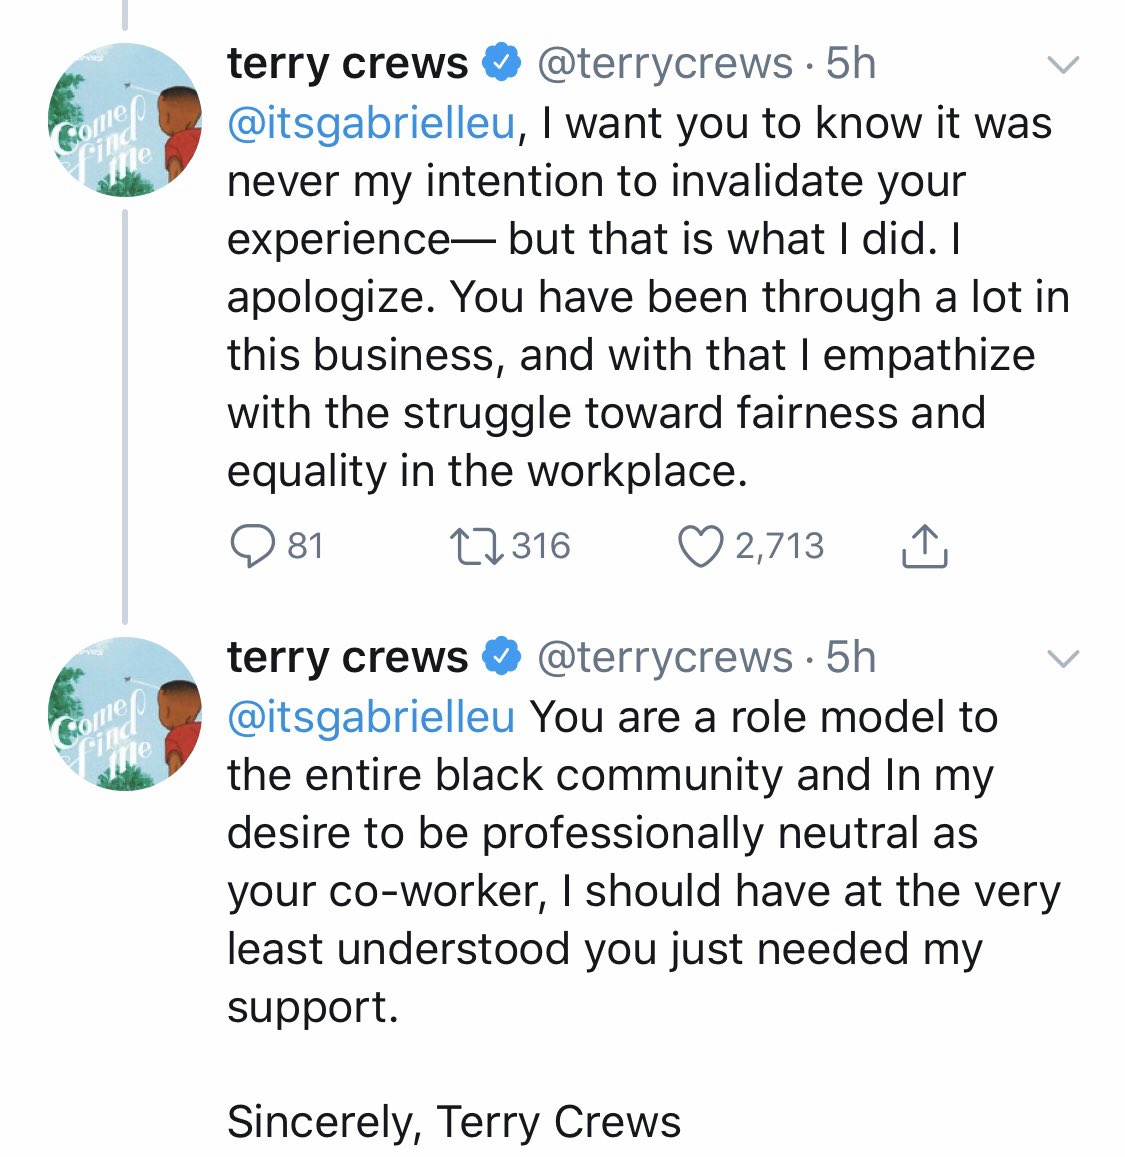
Task: Like the tweet with the heart icon
Action: coord(700,547)
